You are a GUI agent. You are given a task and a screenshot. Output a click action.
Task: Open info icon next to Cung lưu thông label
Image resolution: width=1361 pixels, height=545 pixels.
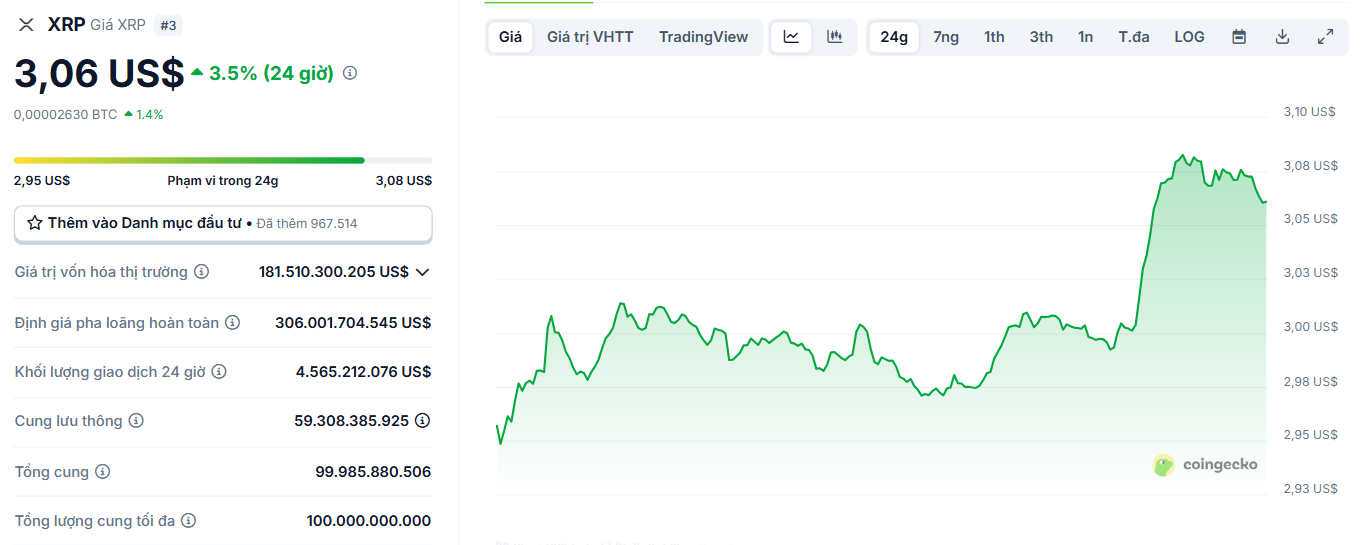pos(136,421)
